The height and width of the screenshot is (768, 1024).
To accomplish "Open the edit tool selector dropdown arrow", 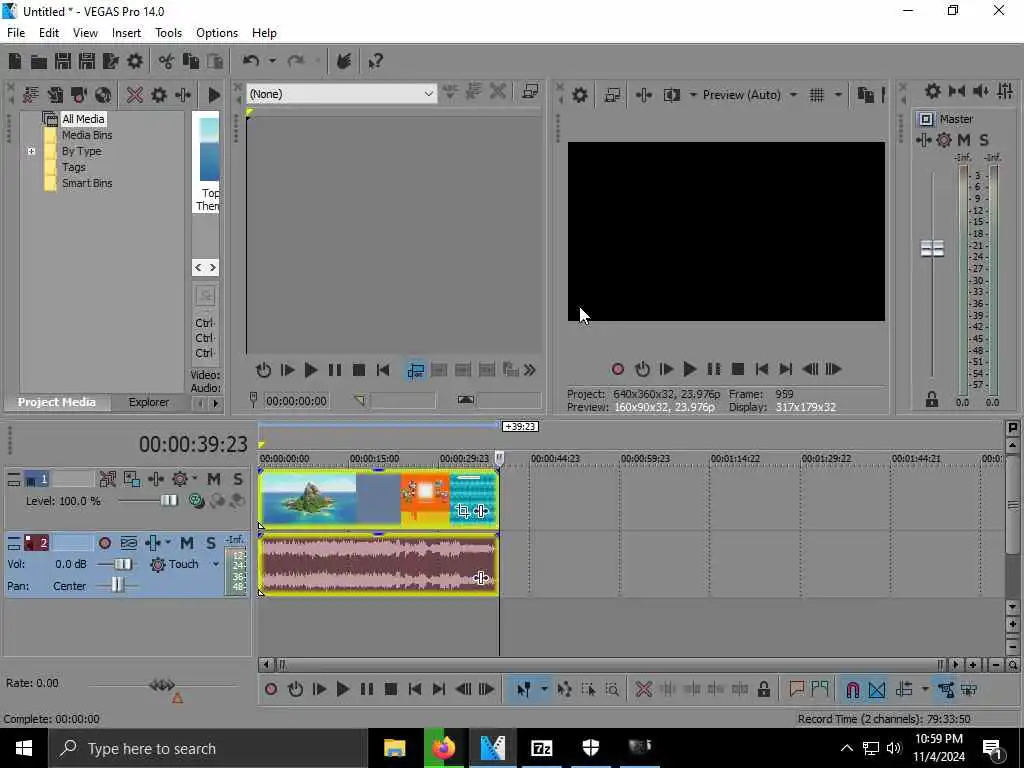I will coord(543,689).
